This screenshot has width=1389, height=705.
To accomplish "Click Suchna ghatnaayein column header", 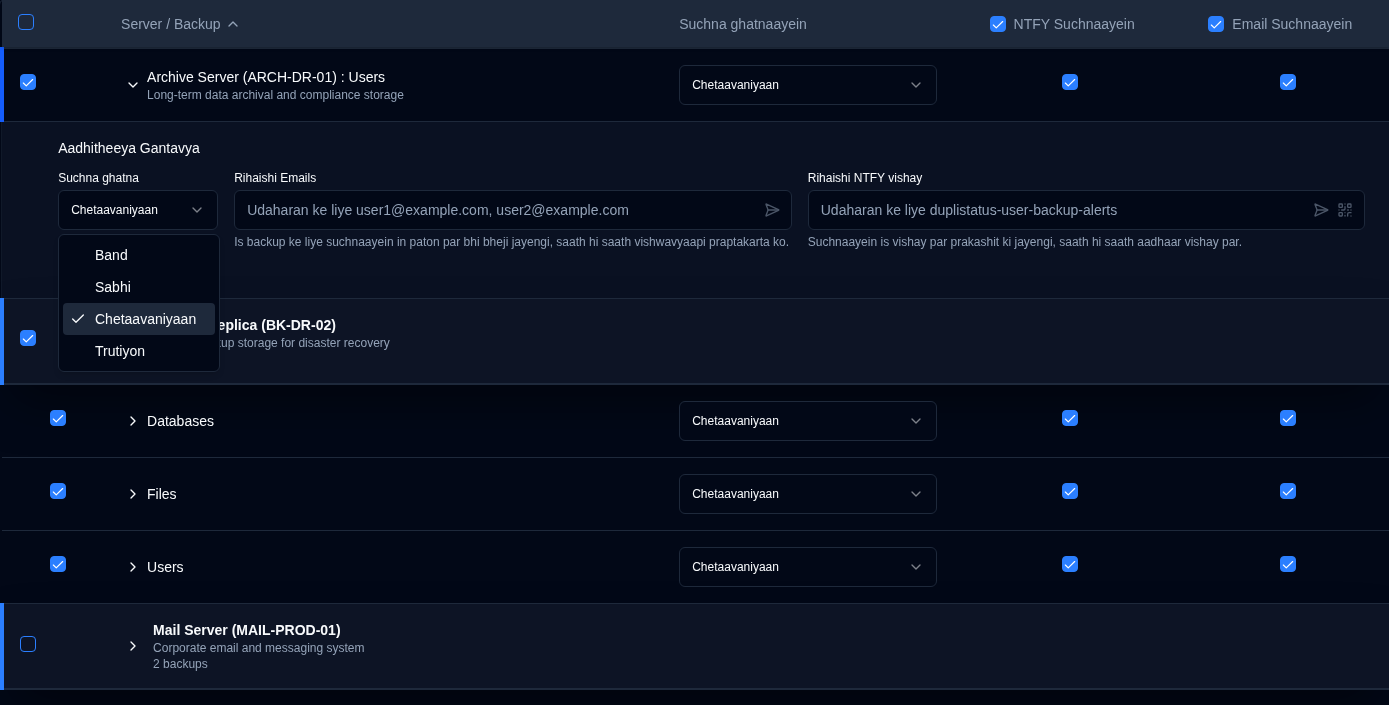I will 743,24.
